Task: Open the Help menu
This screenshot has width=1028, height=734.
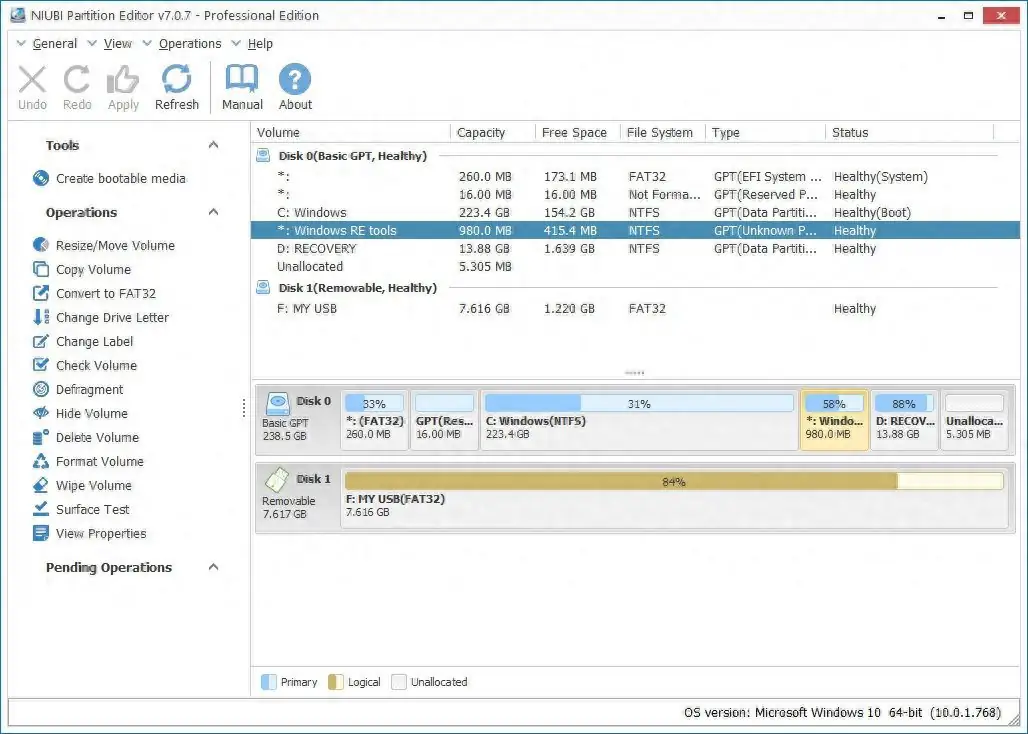Action: pyautogui.click(x=260, y=43)
